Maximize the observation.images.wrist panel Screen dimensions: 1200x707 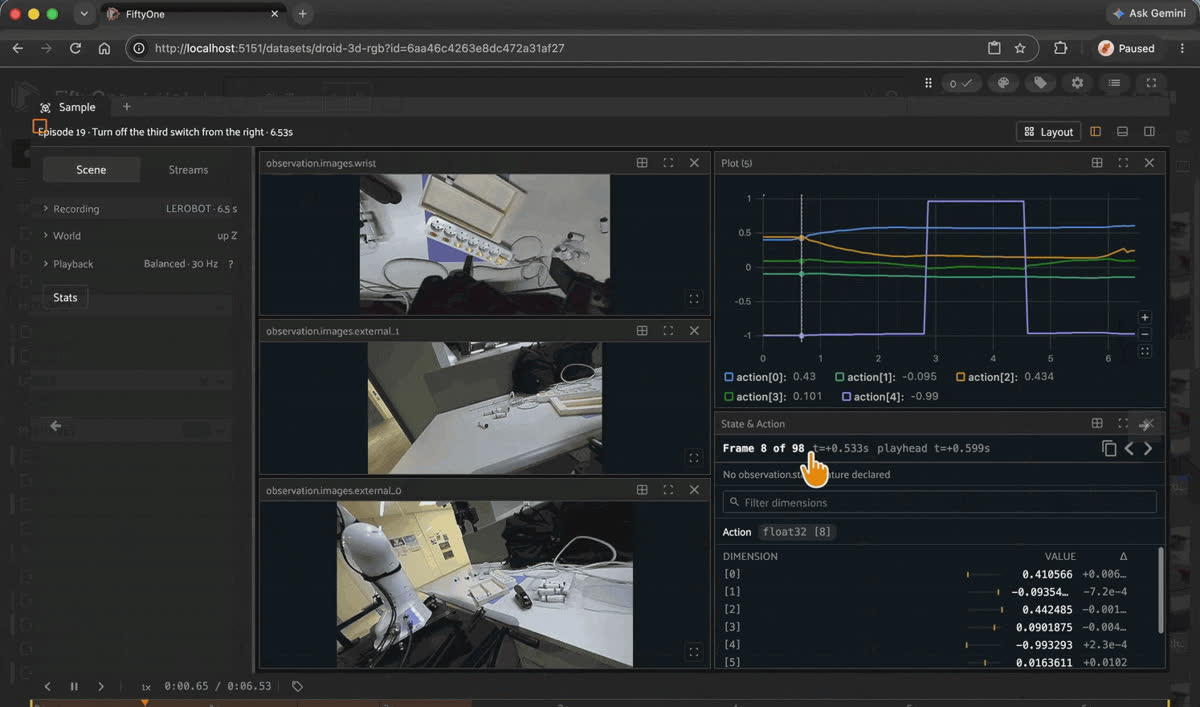pyautogui.click(x=668, y=162)
